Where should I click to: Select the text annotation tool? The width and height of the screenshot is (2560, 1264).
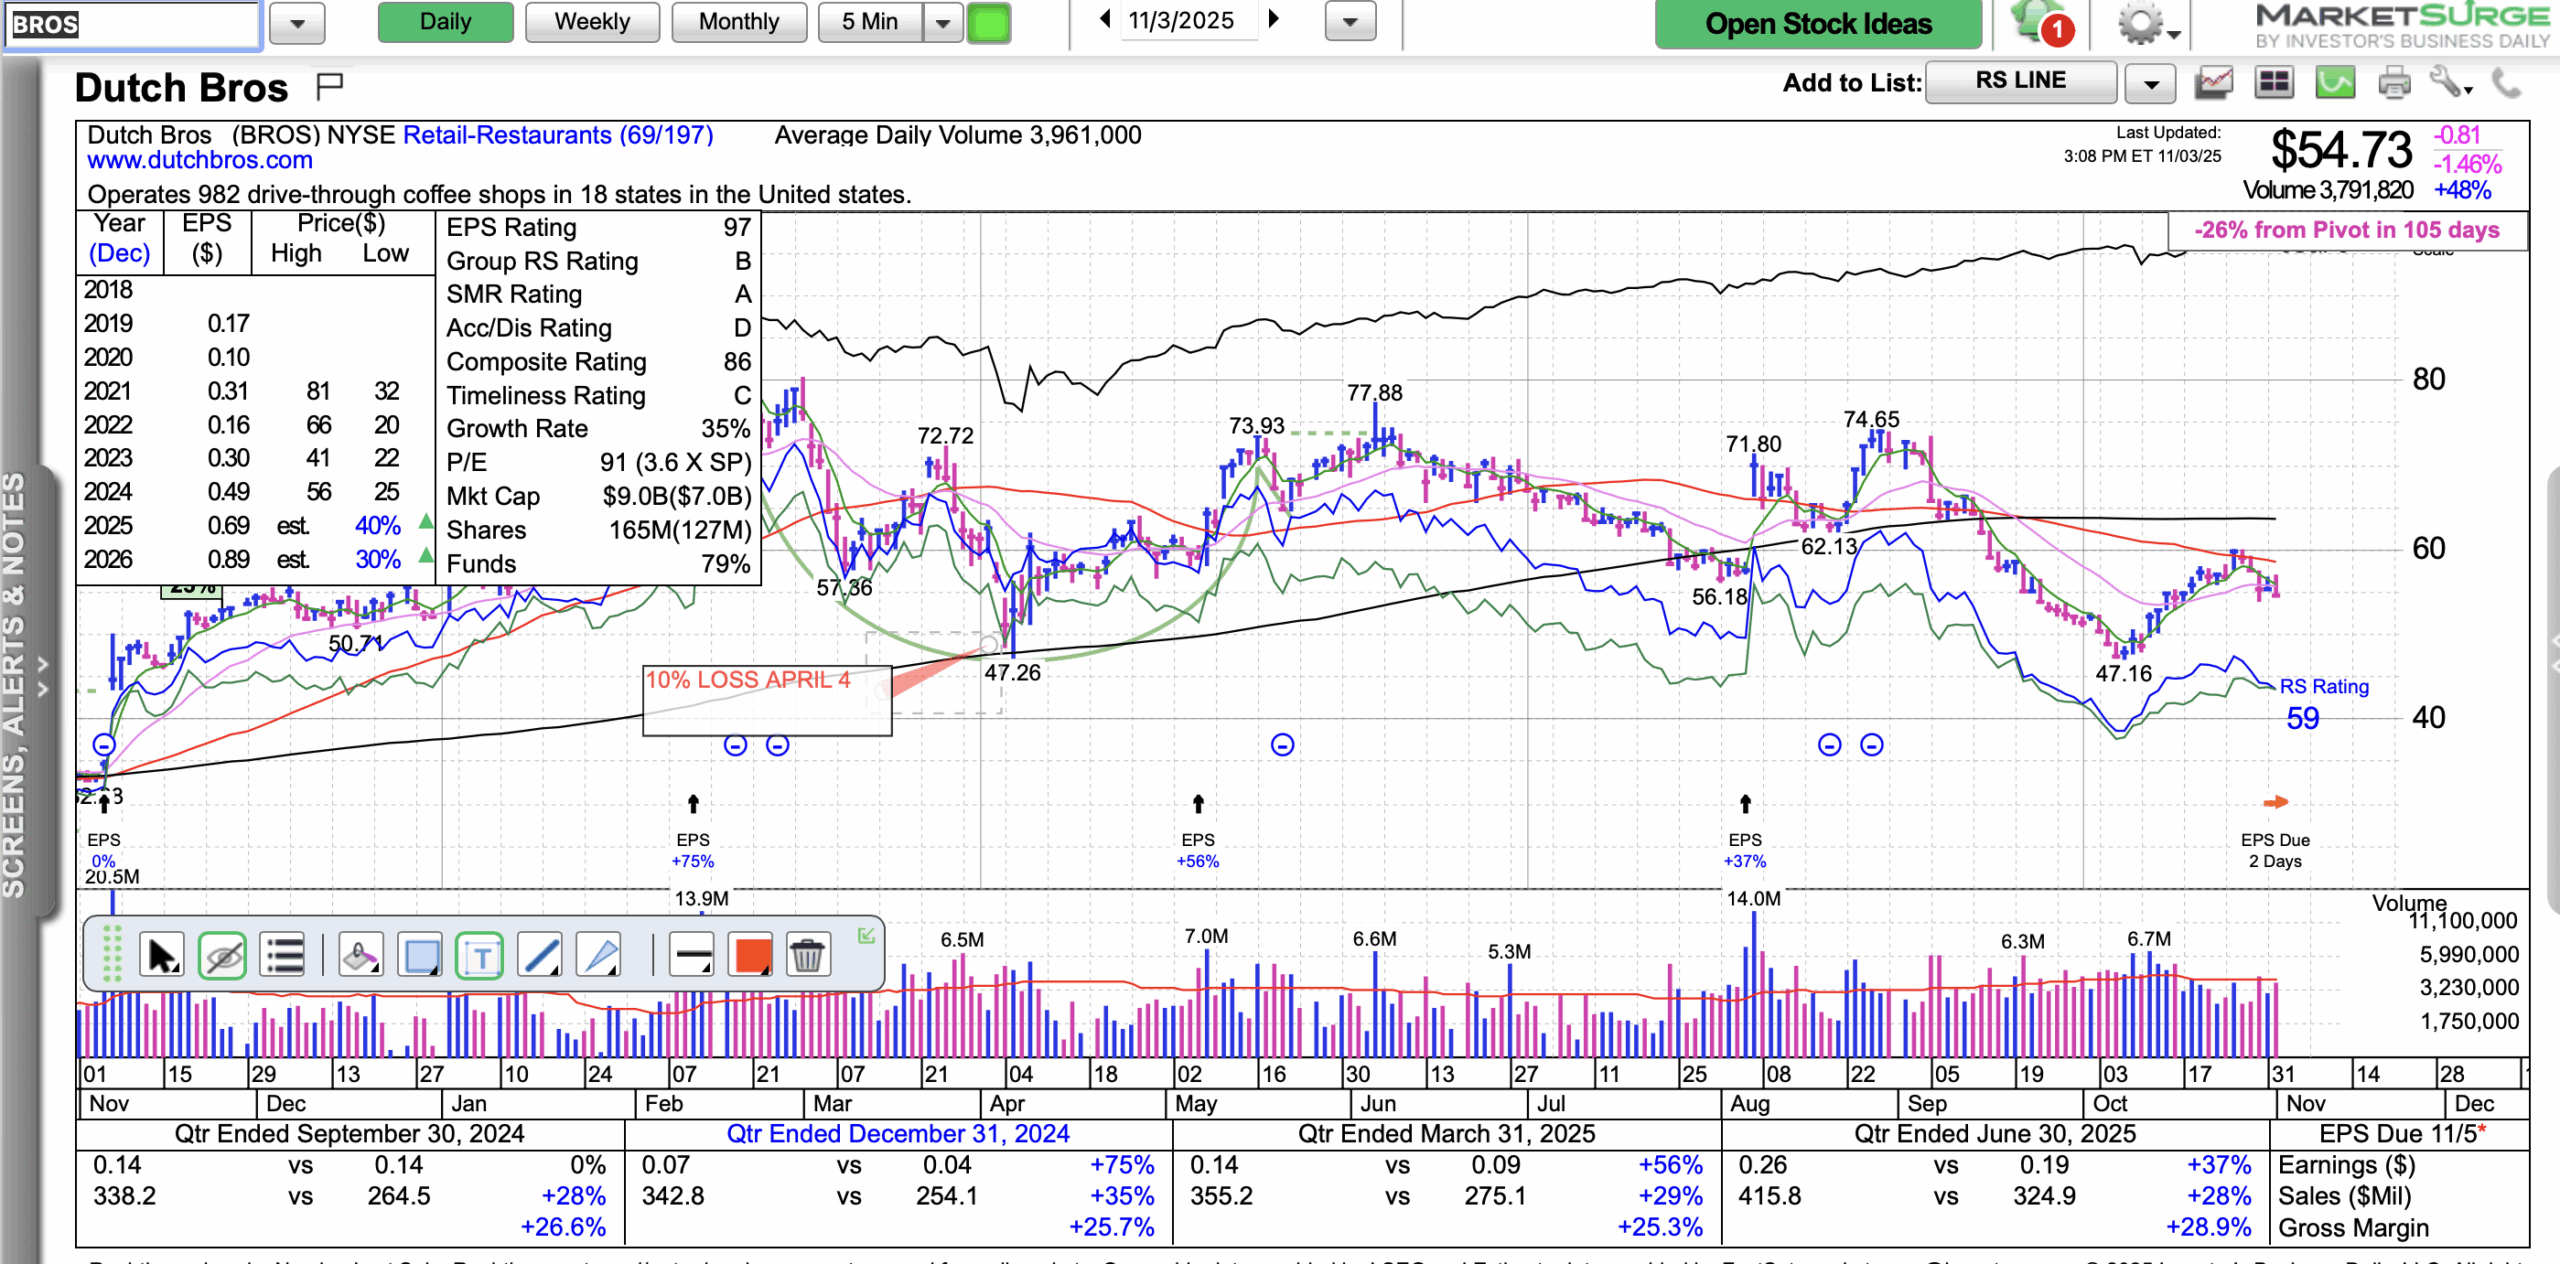point(480,956)
